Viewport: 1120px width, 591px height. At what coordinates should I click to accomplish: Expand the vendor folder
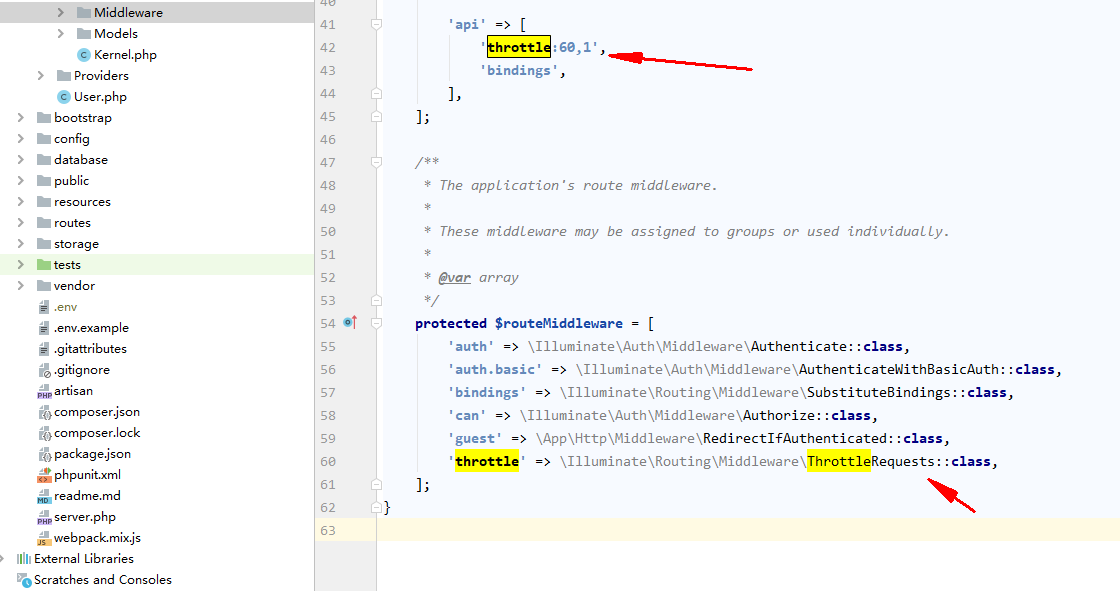tap(20, 285)
